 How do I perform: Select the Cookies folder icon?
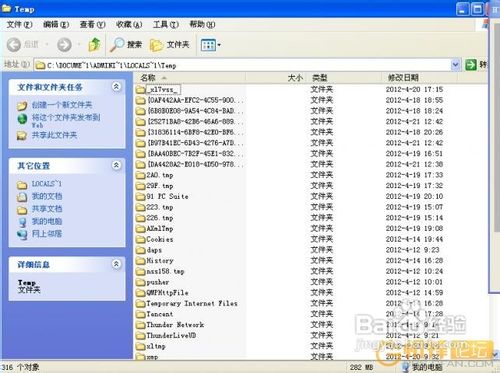click(141, 239)
